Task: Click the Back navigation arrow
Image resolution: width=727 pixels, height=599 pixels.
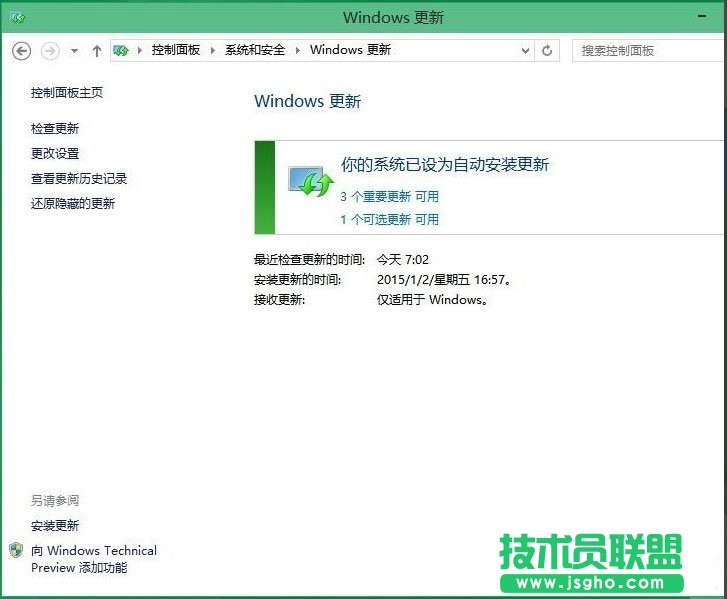Action: [21, 51]
